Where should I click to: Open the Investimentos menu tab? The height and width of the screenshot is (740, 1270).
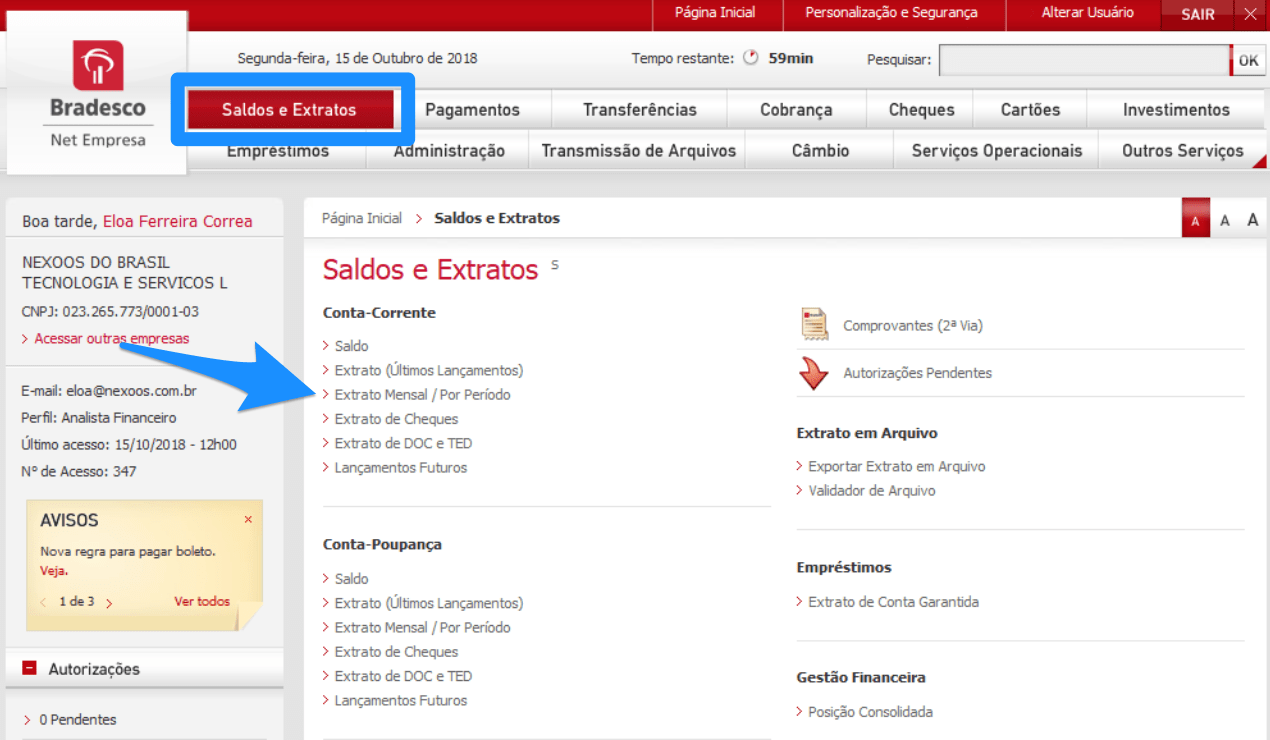pos(1176,110)
